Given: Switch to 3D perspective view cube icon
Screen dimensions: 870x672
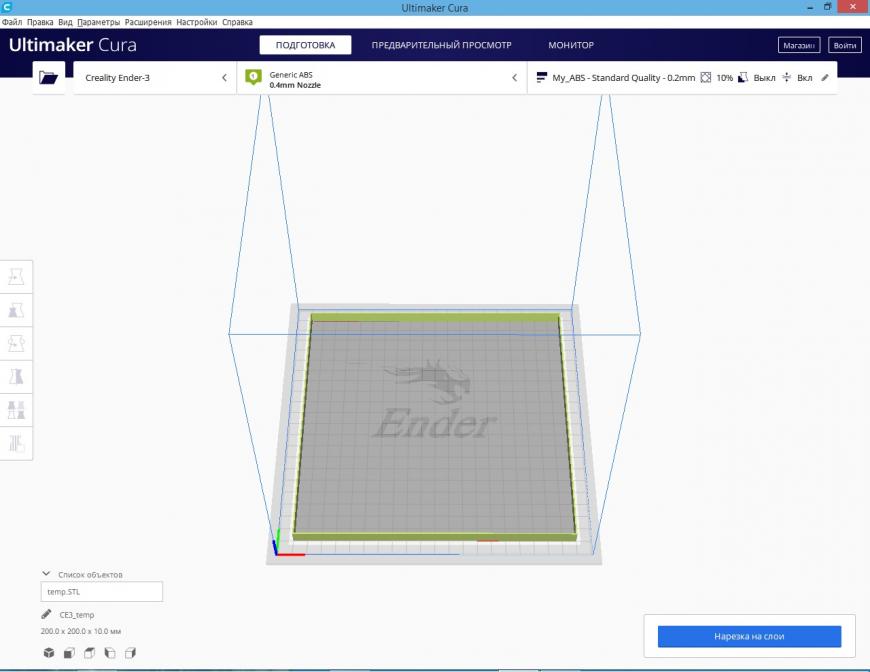Looking at the screenshot, I should pos(49,653).
